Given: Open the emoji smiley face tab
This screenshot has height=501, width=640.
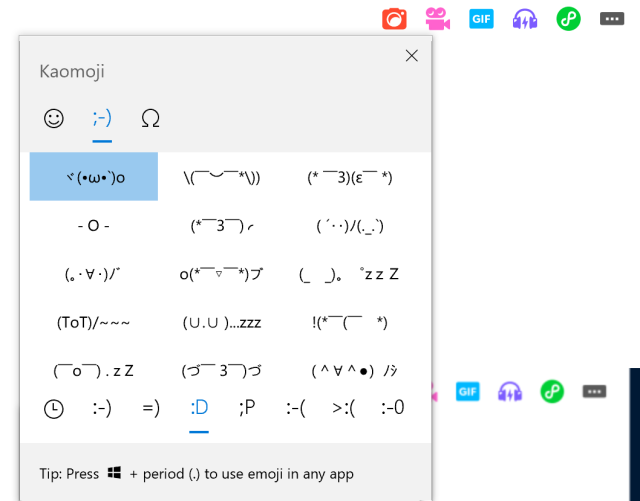Looking at the screenshot, I should pyautogui.click(x=54, y=119).
